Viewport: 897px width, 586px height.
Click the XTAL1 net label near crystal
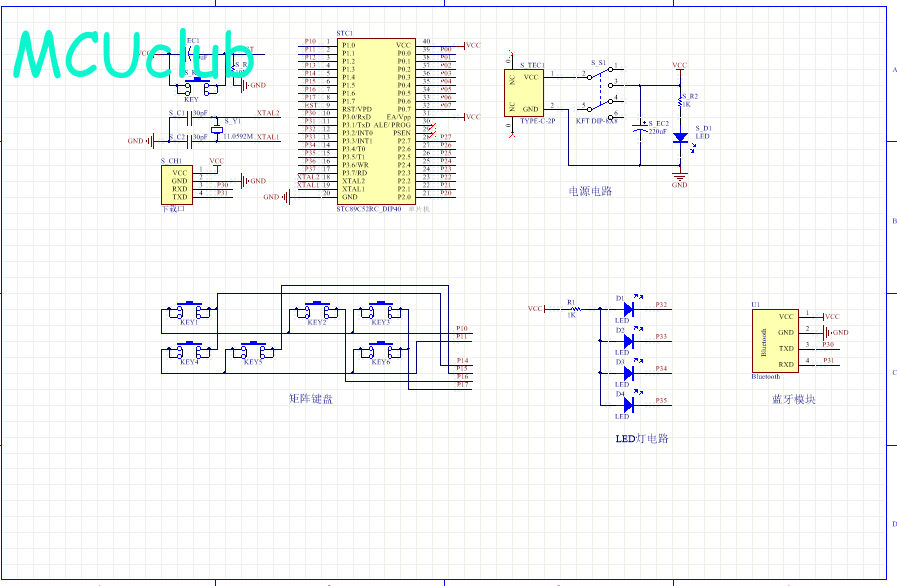268,137
